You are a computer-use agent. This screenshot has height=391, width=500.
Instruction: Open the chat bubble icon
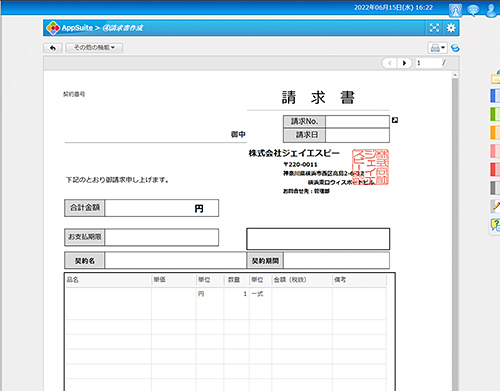[x=473, y=10]
